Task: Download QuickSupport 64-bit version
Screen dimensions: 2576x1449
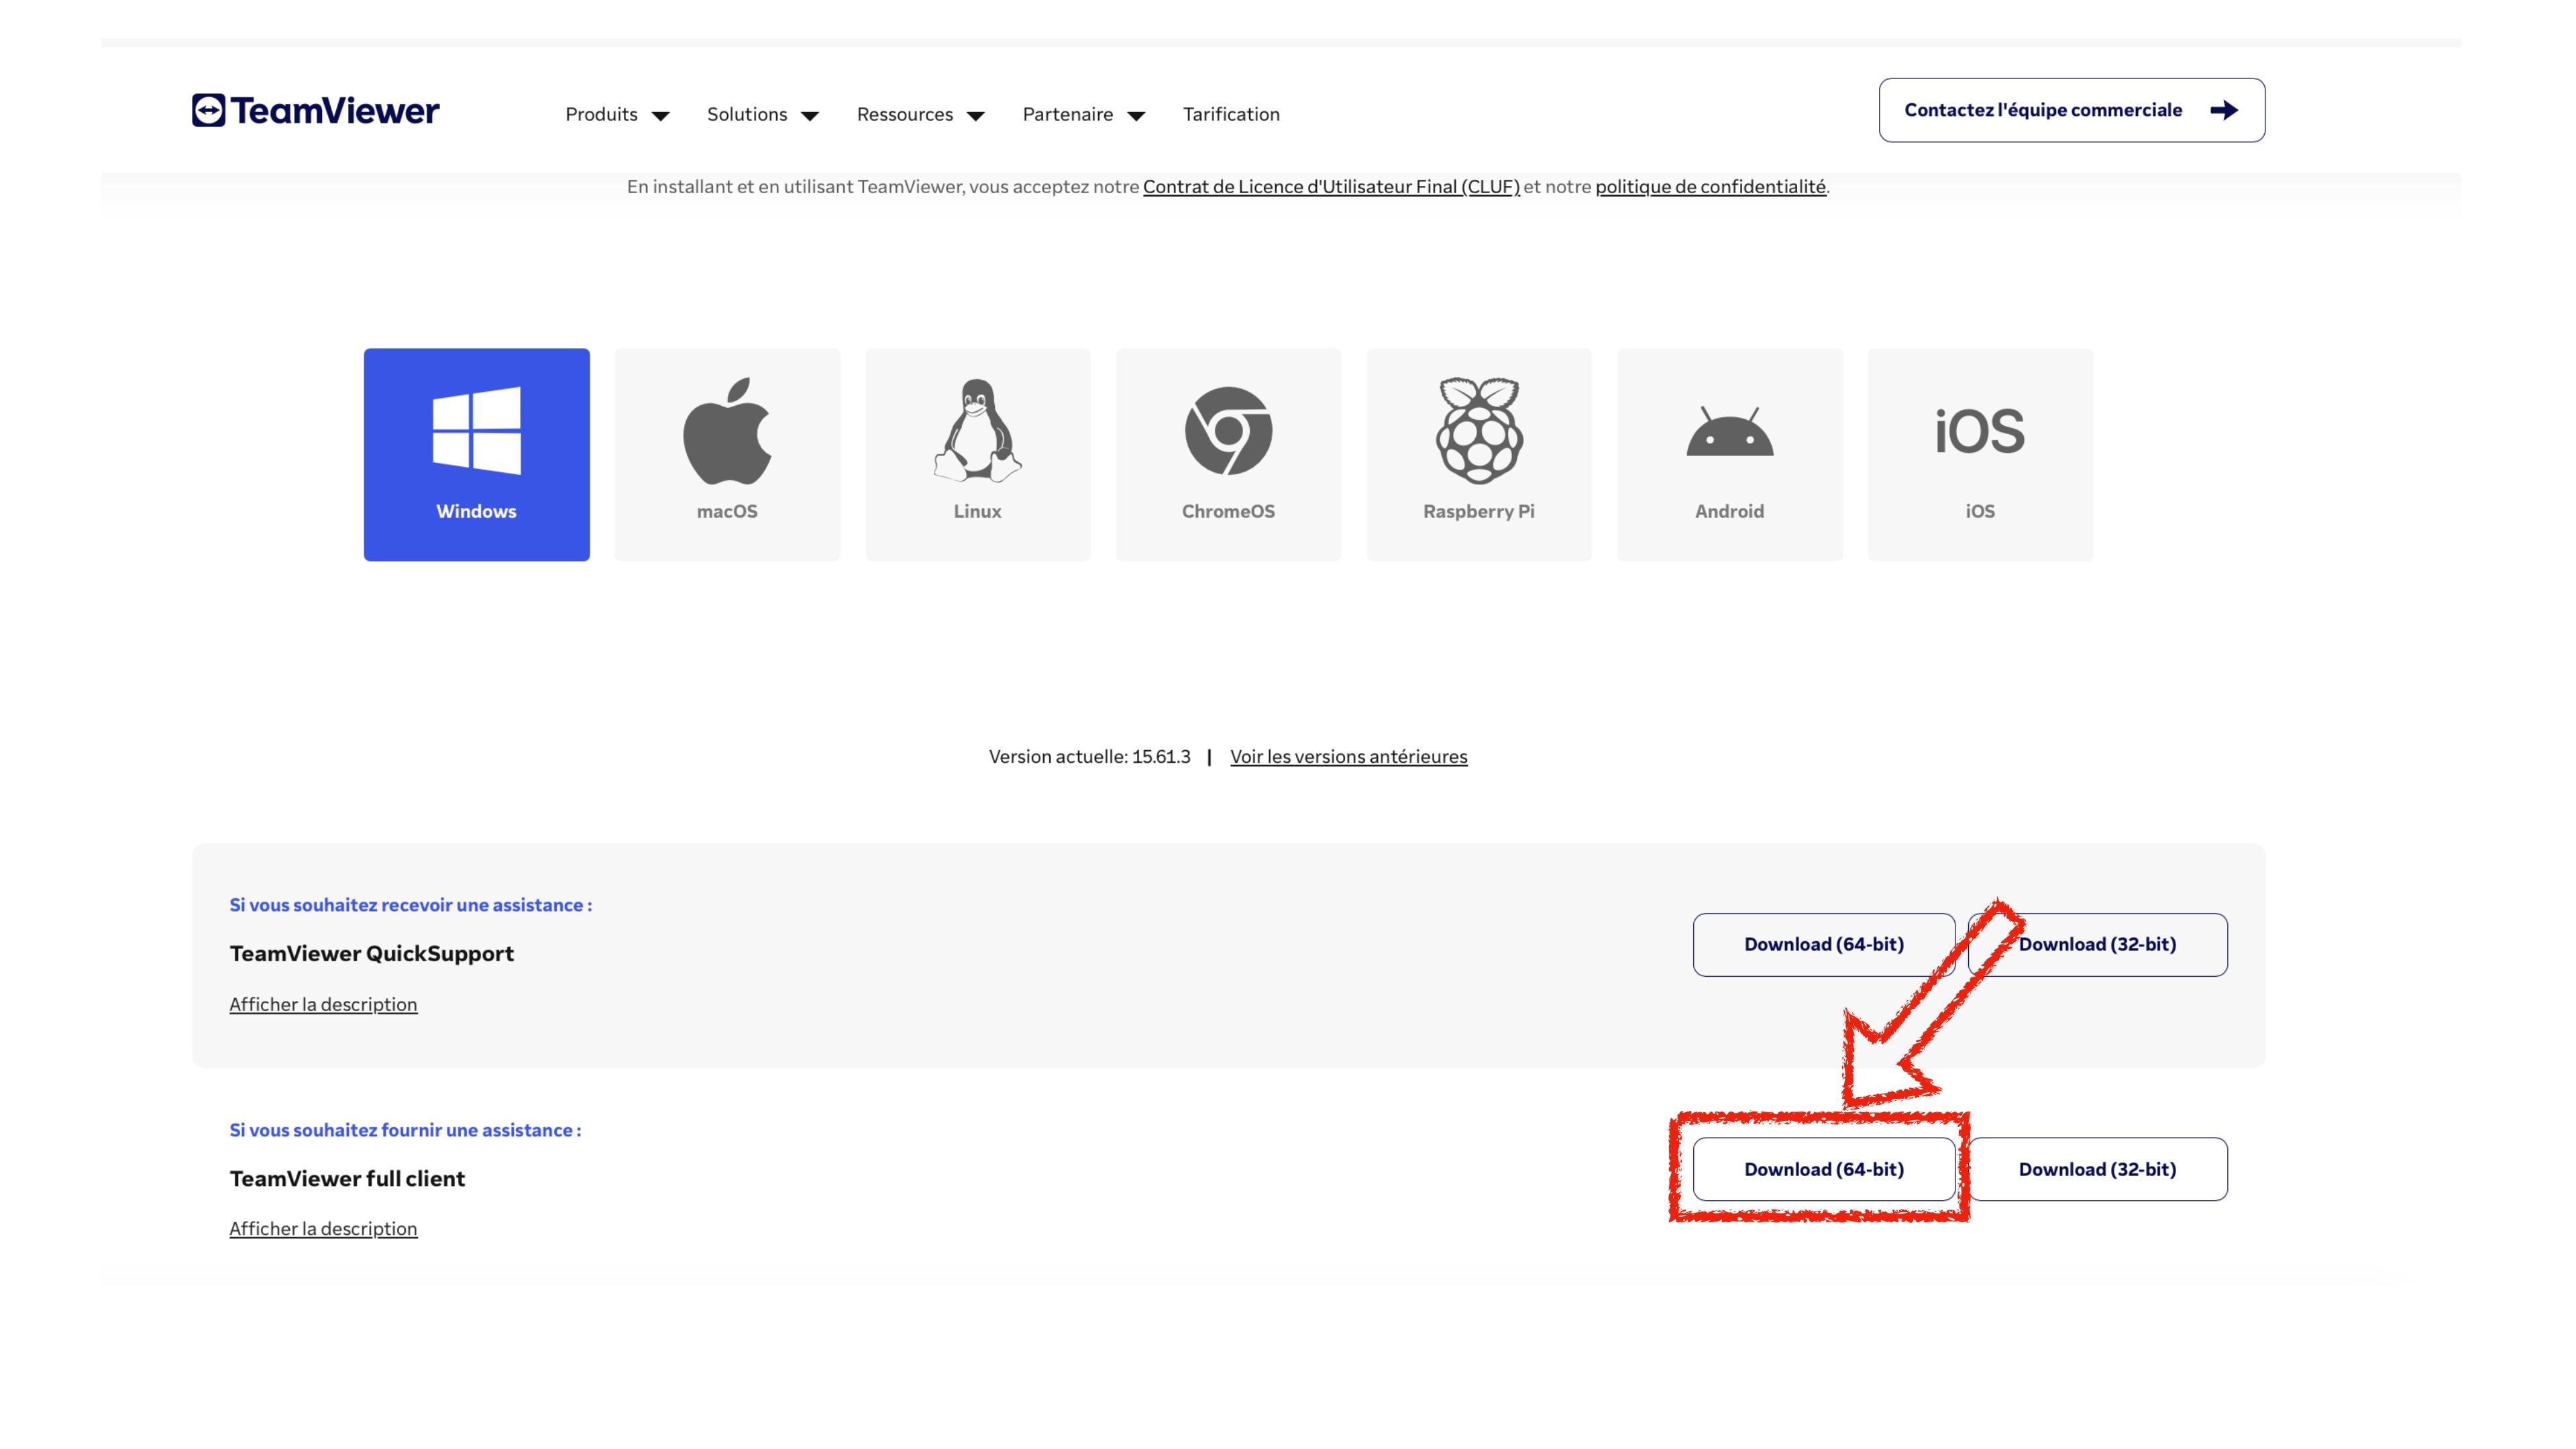Action: coord(1823,944)
